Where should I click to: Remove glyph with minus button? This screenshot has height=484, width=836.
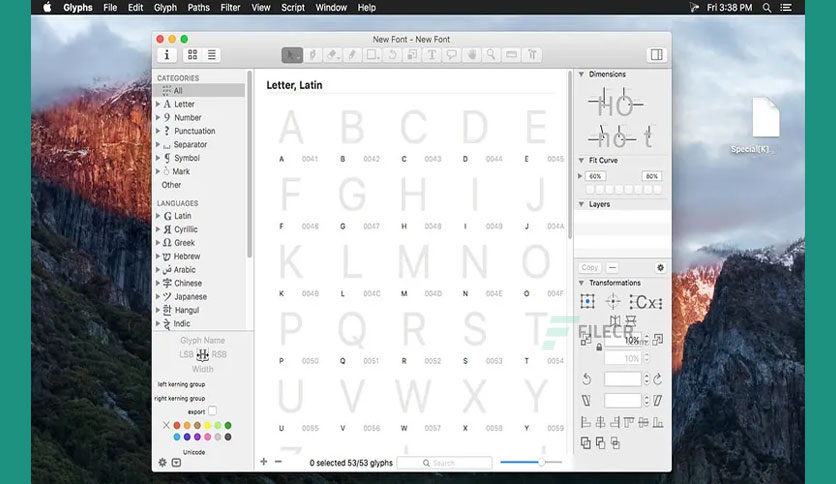point(278,462)
